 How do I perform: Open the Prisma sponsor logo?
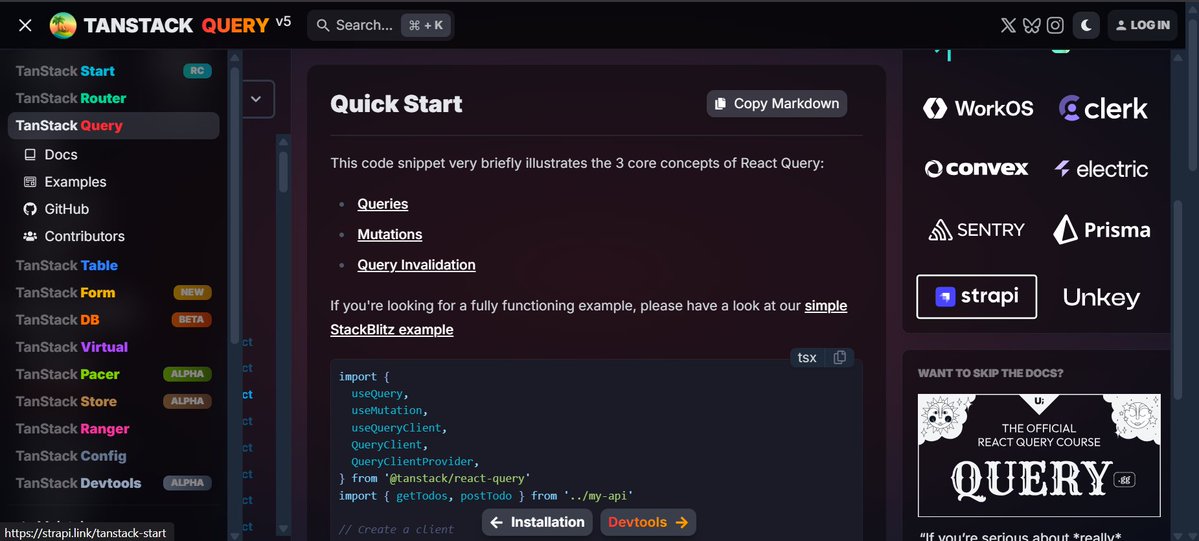tap(1101, 230)
